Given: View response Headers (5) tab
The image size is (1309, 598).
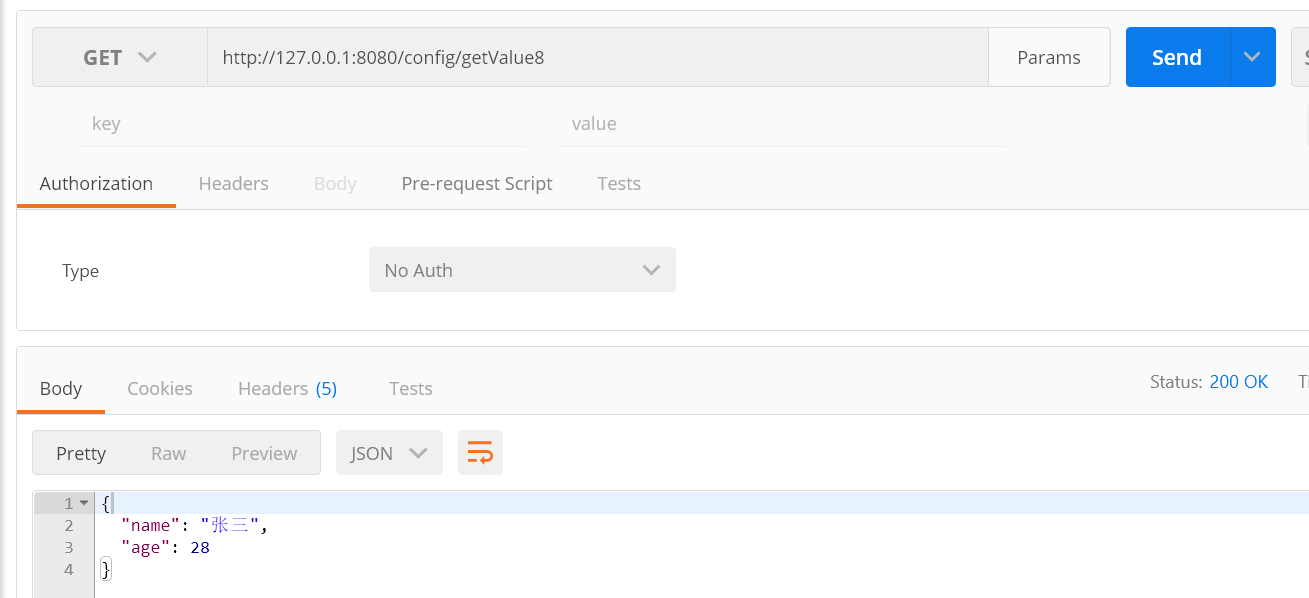Looking at the screenshot, I should [287, 388].
